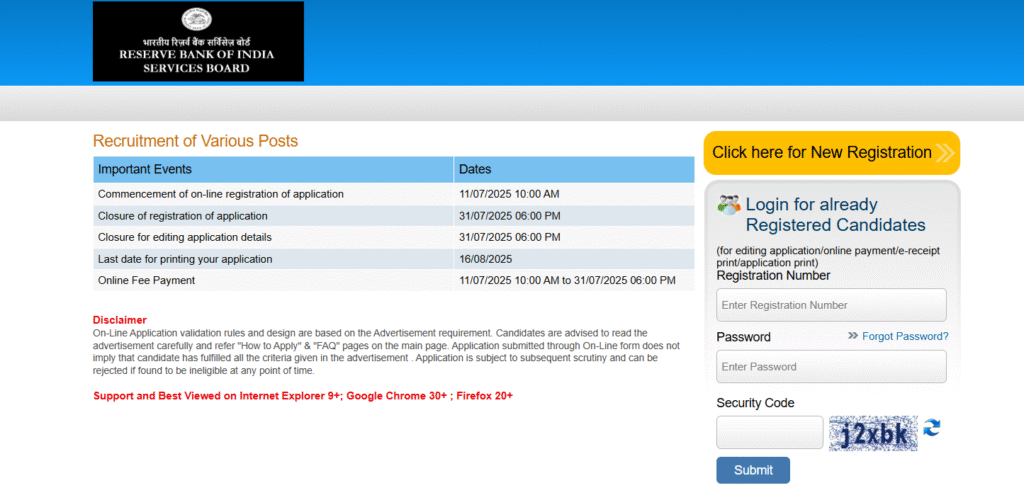Select the '16/08/2025' date cell
Viewport: 1024px width, 500px height.
(485, 259)
